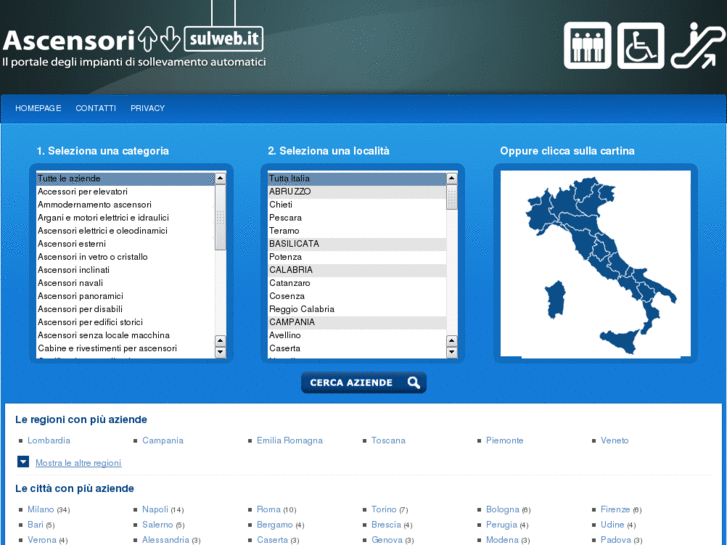Open the Udine city link
The height and width of the screenshot is (545, 727).
coord(612,525)
